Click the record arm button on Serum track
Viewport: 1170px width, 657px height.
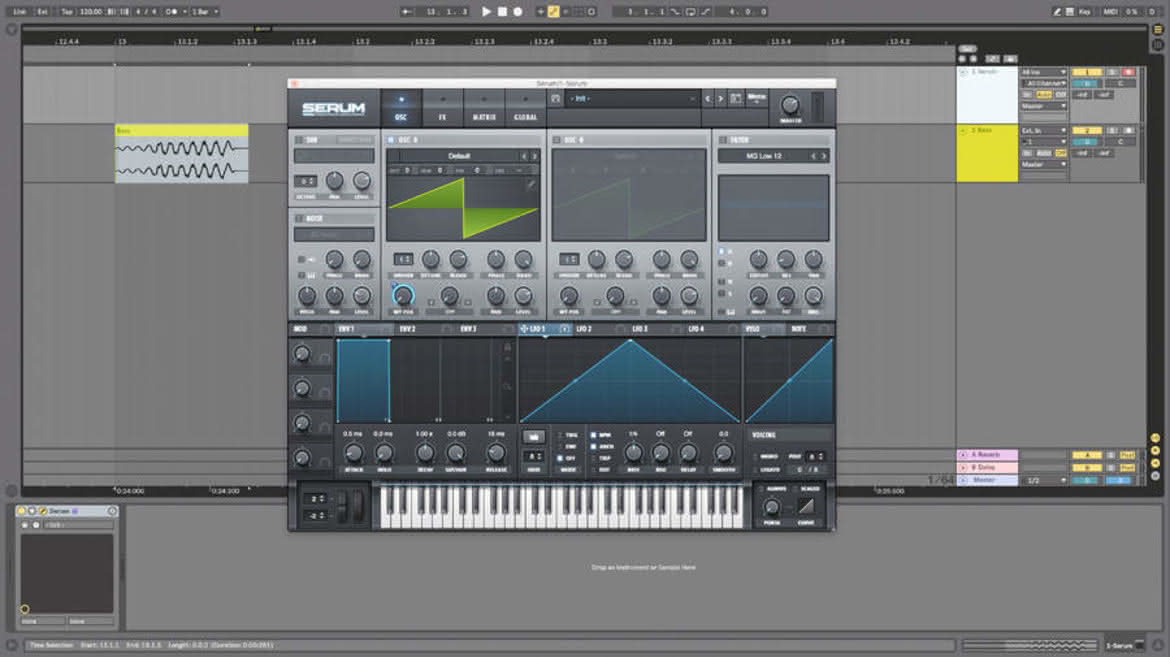click(x=1128, y=72)
